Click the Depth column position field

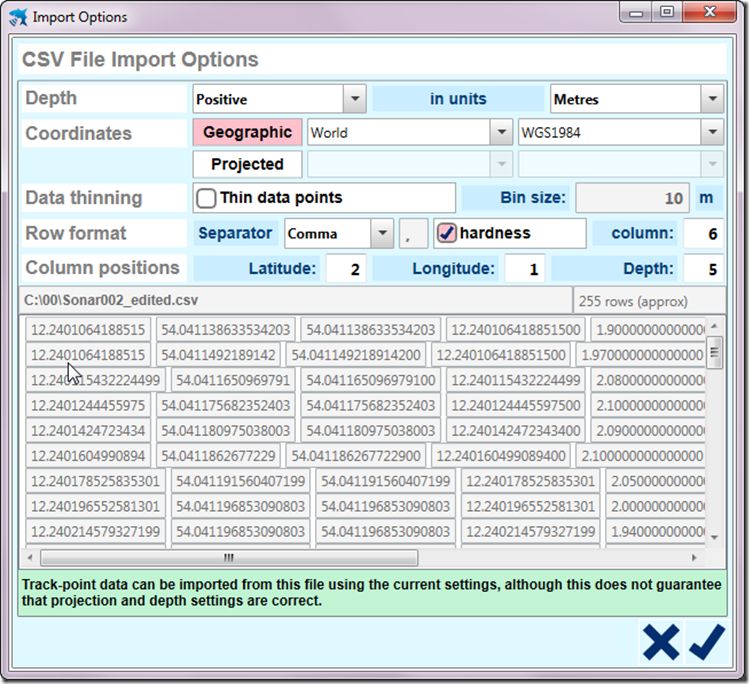[703, 268]
